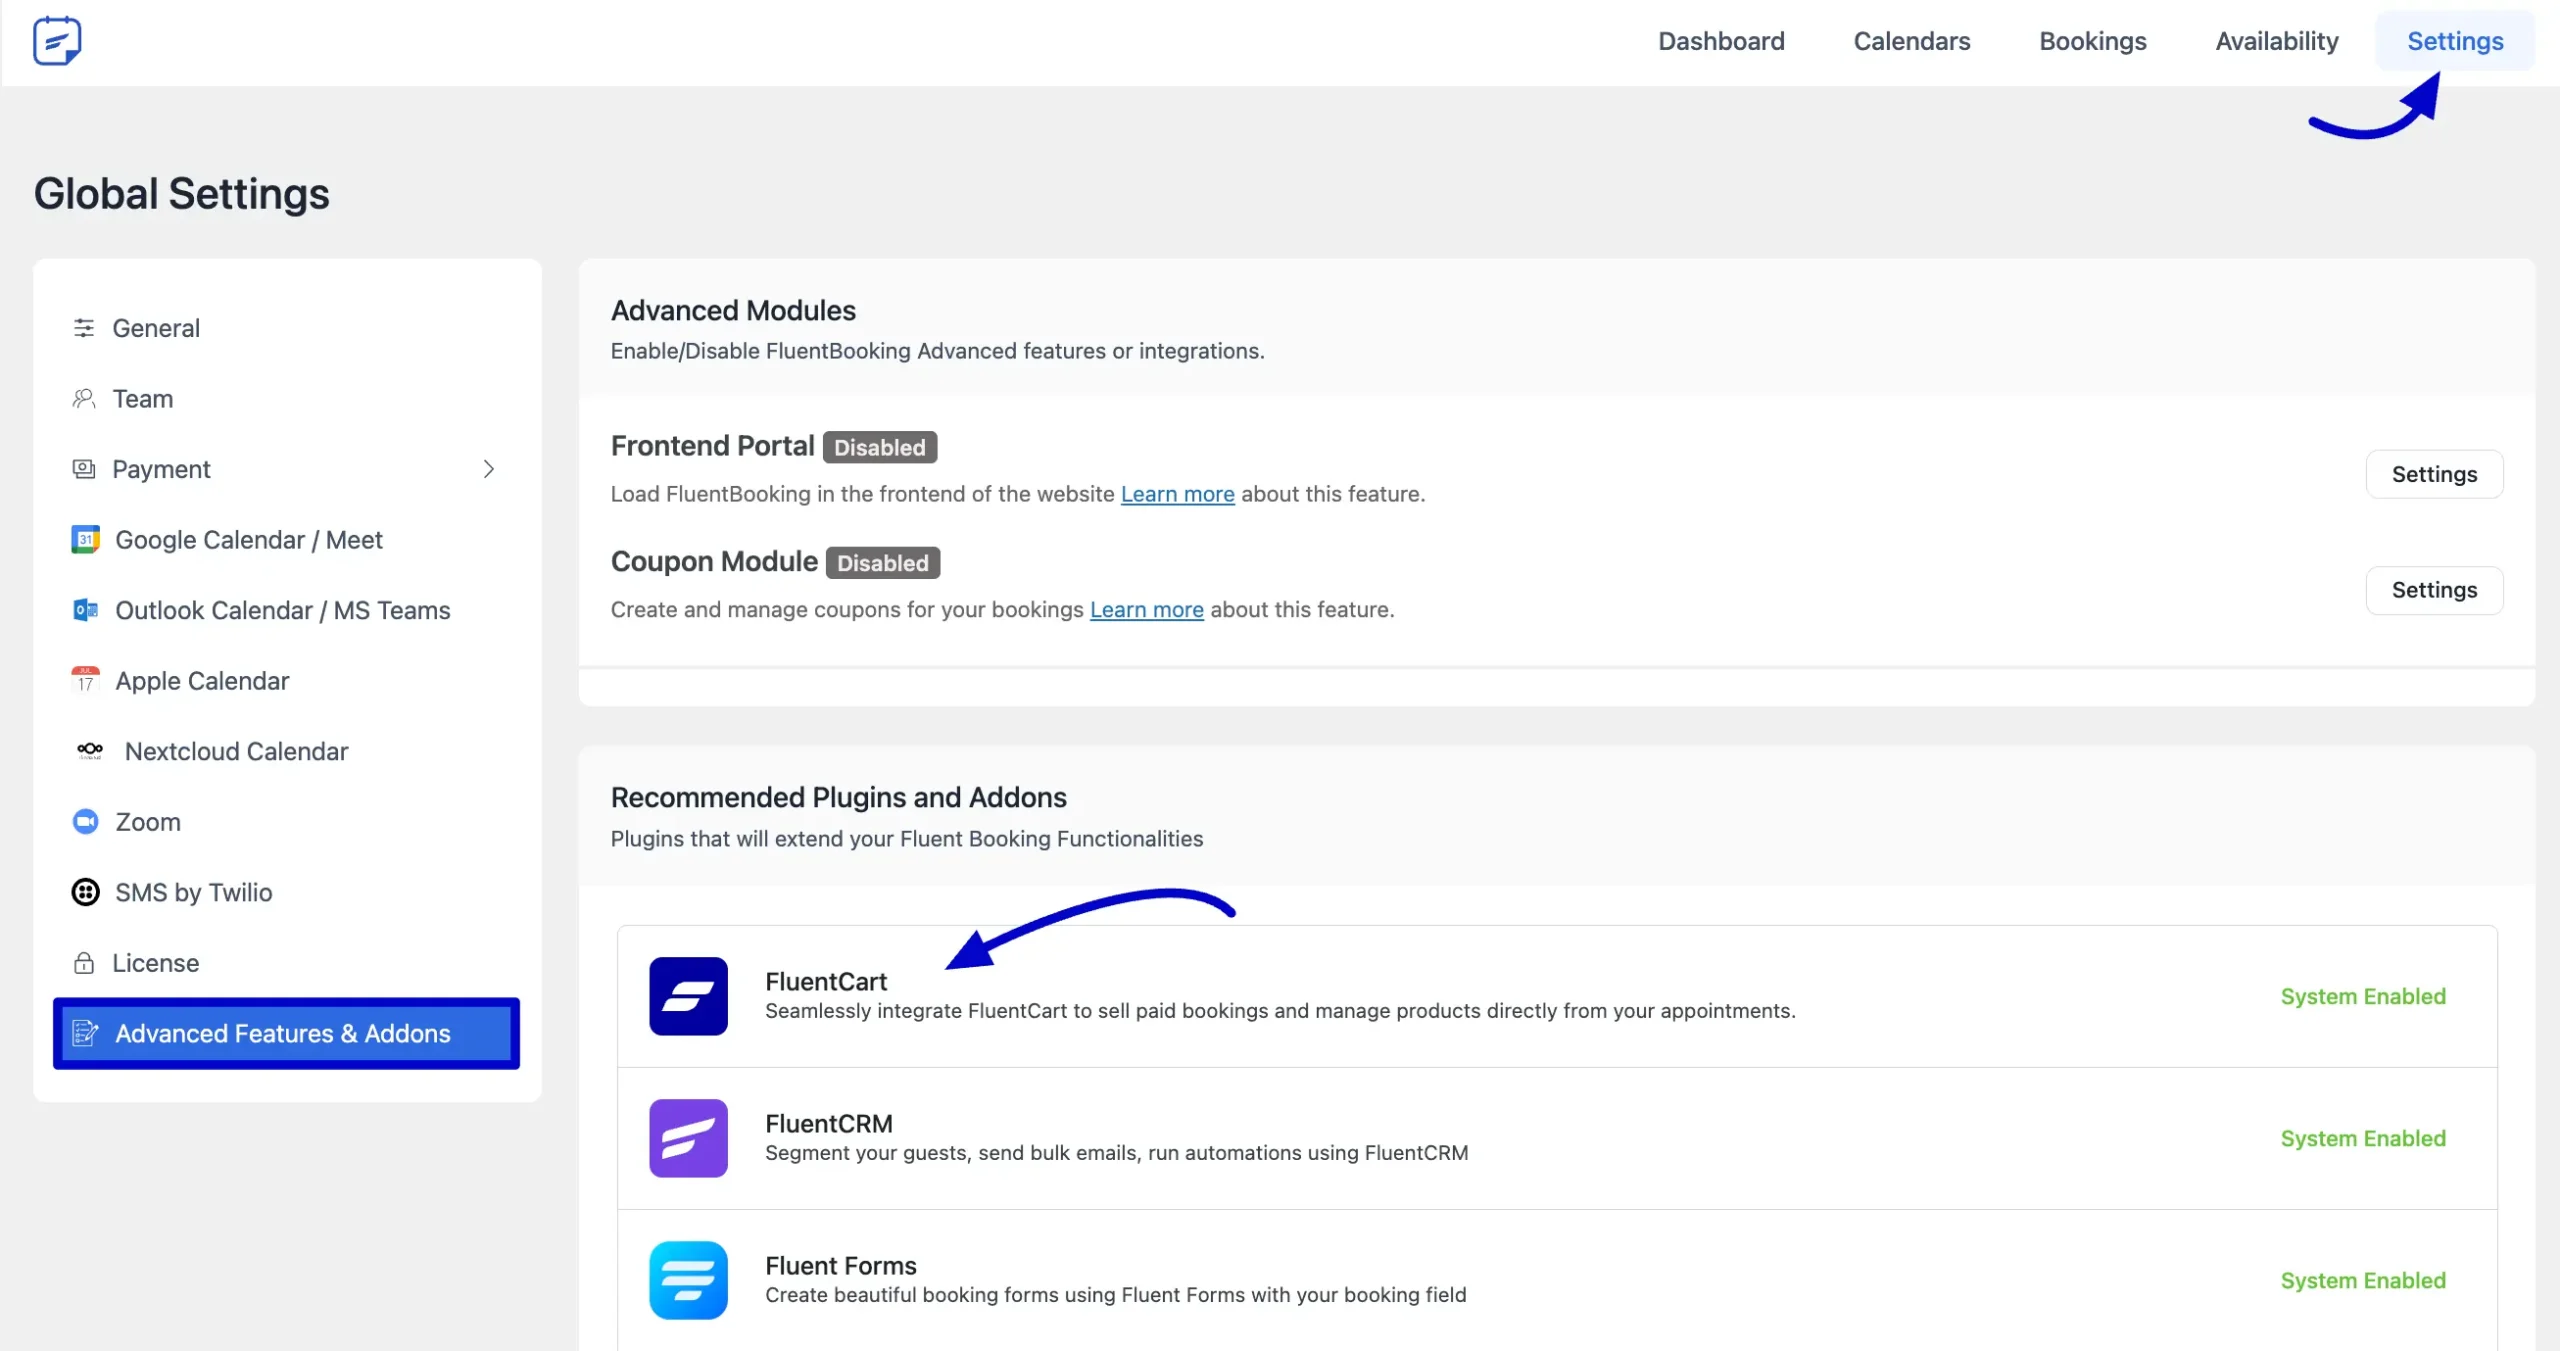Follow Frontend Portal Learn more link

1177,494
